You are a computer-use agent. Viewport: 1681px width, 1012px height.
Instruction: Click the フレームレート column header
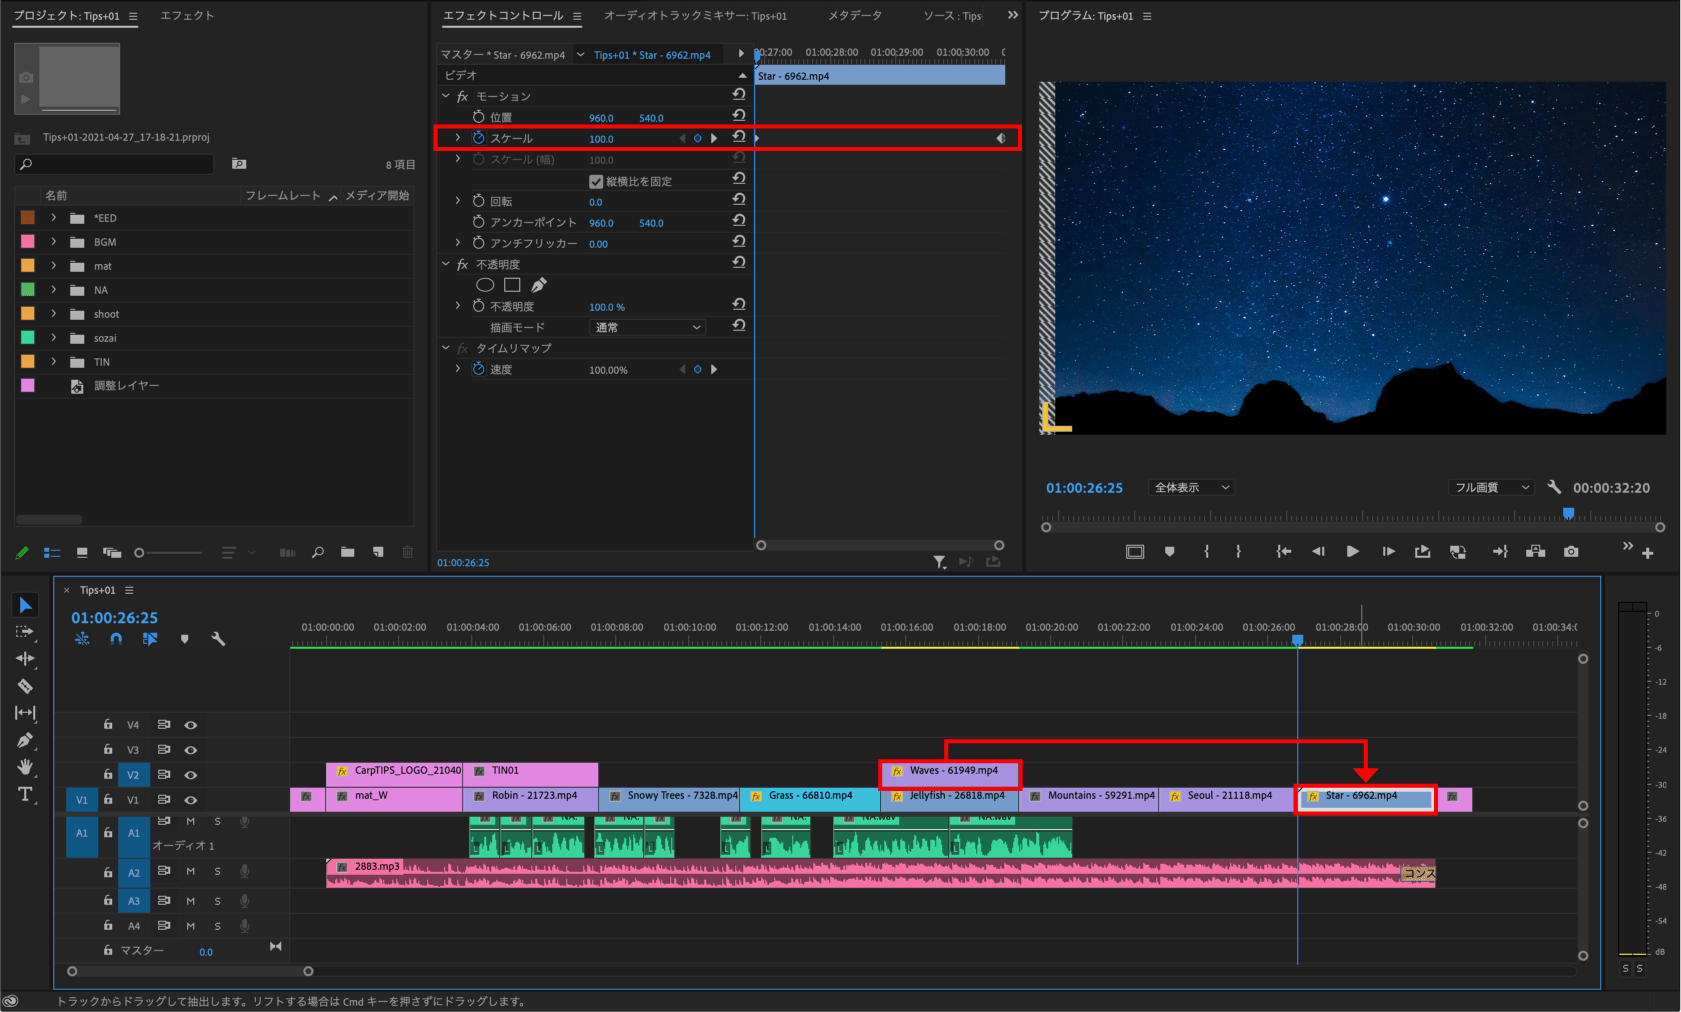pos(283,195)
